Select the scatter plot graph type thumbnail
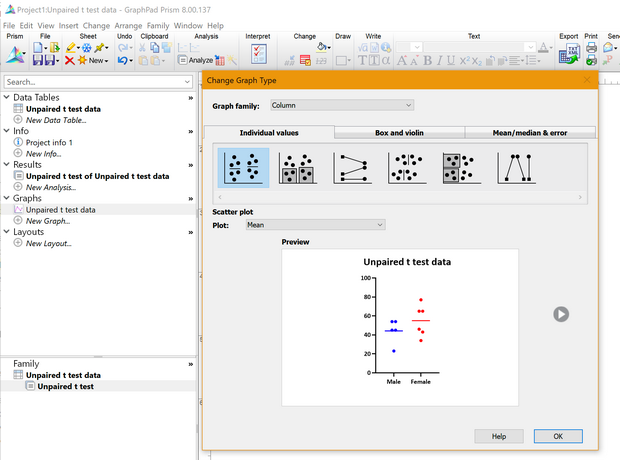Screen dimensions: 620x460 point(243,167)
